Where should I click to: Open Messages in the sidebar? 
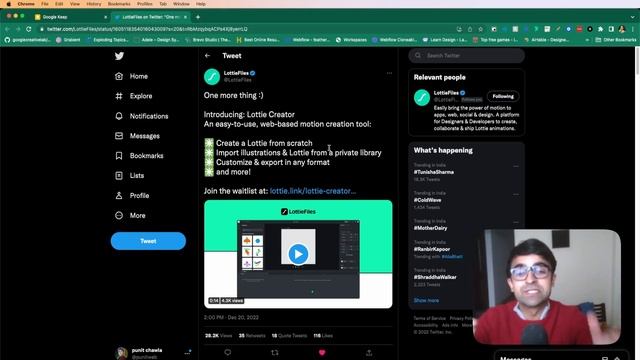click(137, 136)
